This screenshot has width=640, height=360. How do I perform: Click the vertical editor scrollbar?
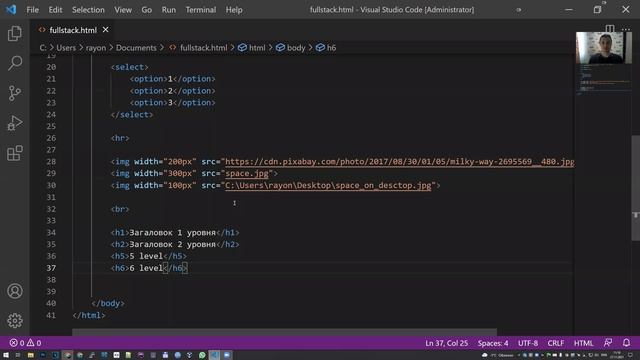point(636,188)
